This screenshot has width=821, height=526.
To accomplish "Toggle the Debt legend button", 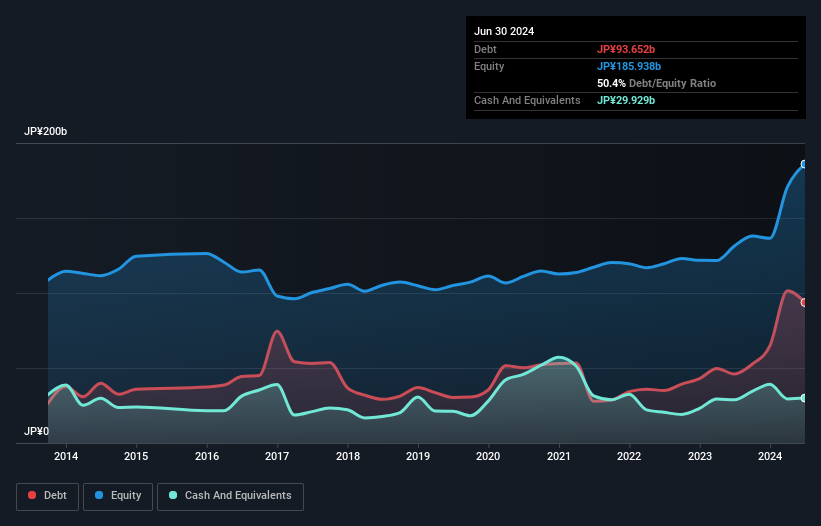I will [47, 496].
